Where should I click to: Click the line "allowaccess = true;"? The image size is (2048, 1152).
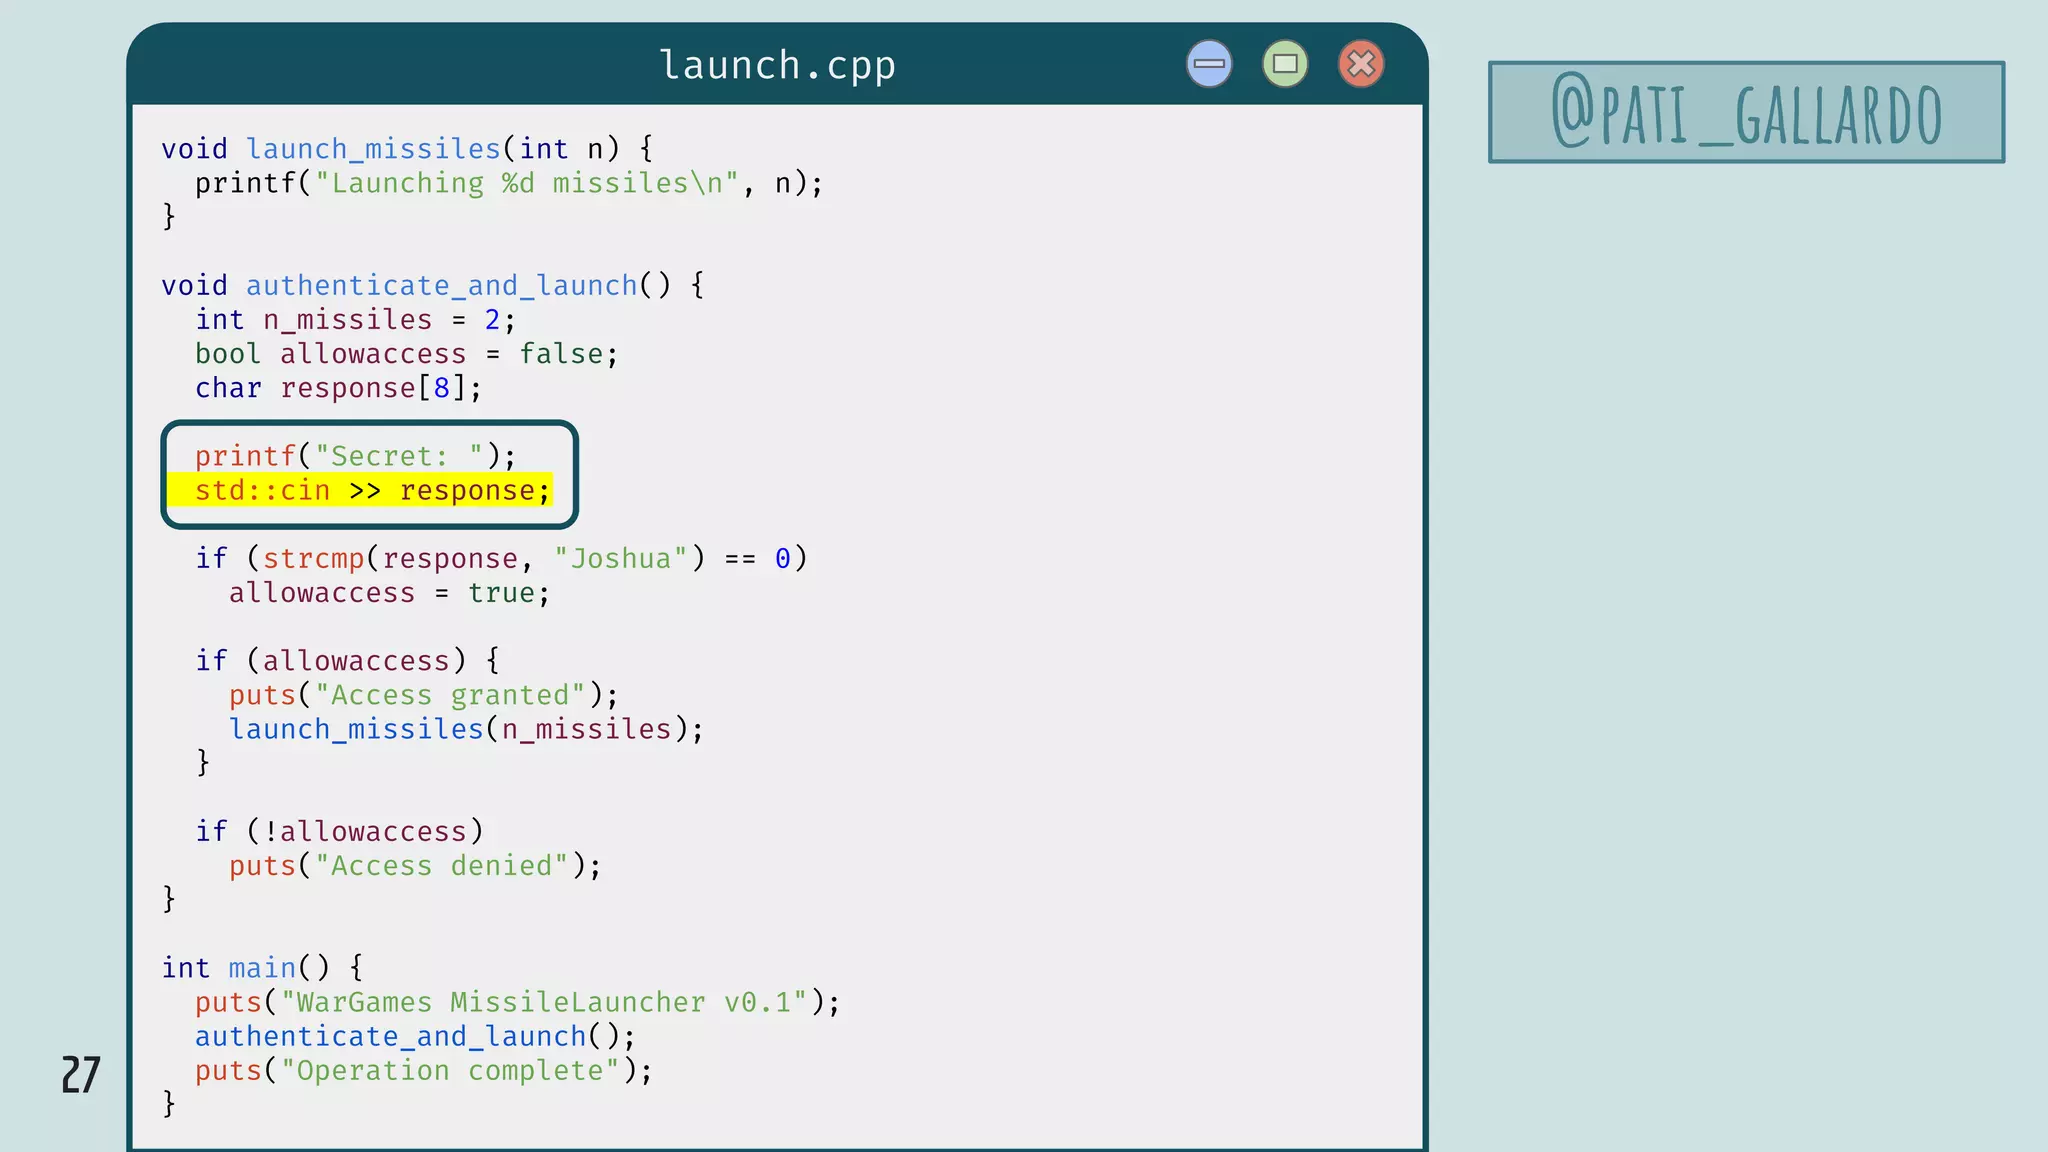coord(389,593)
